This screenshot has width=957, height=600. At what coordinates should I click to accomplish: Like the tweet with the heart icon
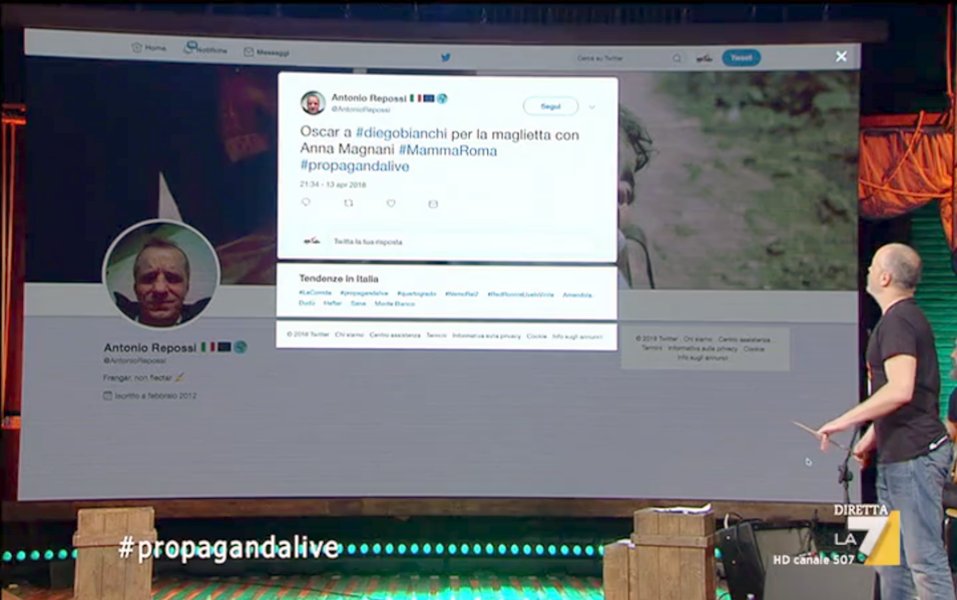point(391,203)
